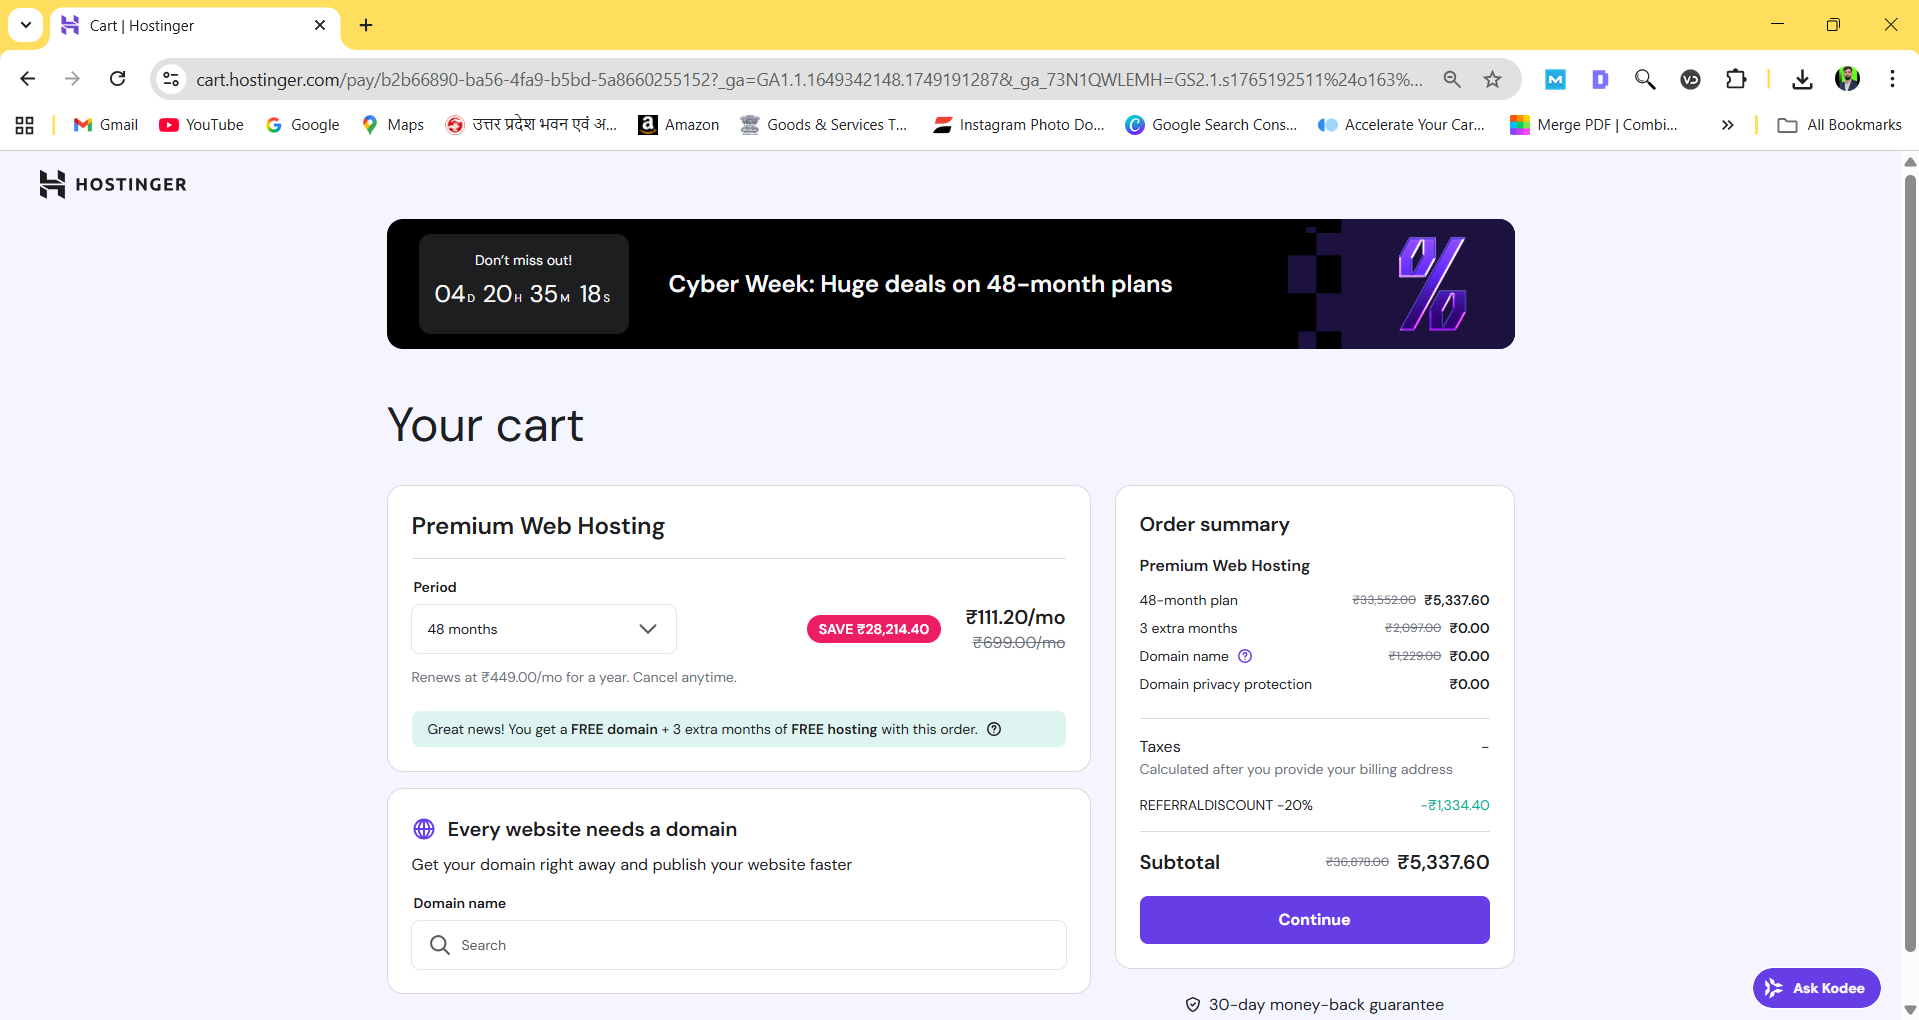Click the domain name search field
This screenshot has width=1919, height=1020.
(x=738, y=944)
